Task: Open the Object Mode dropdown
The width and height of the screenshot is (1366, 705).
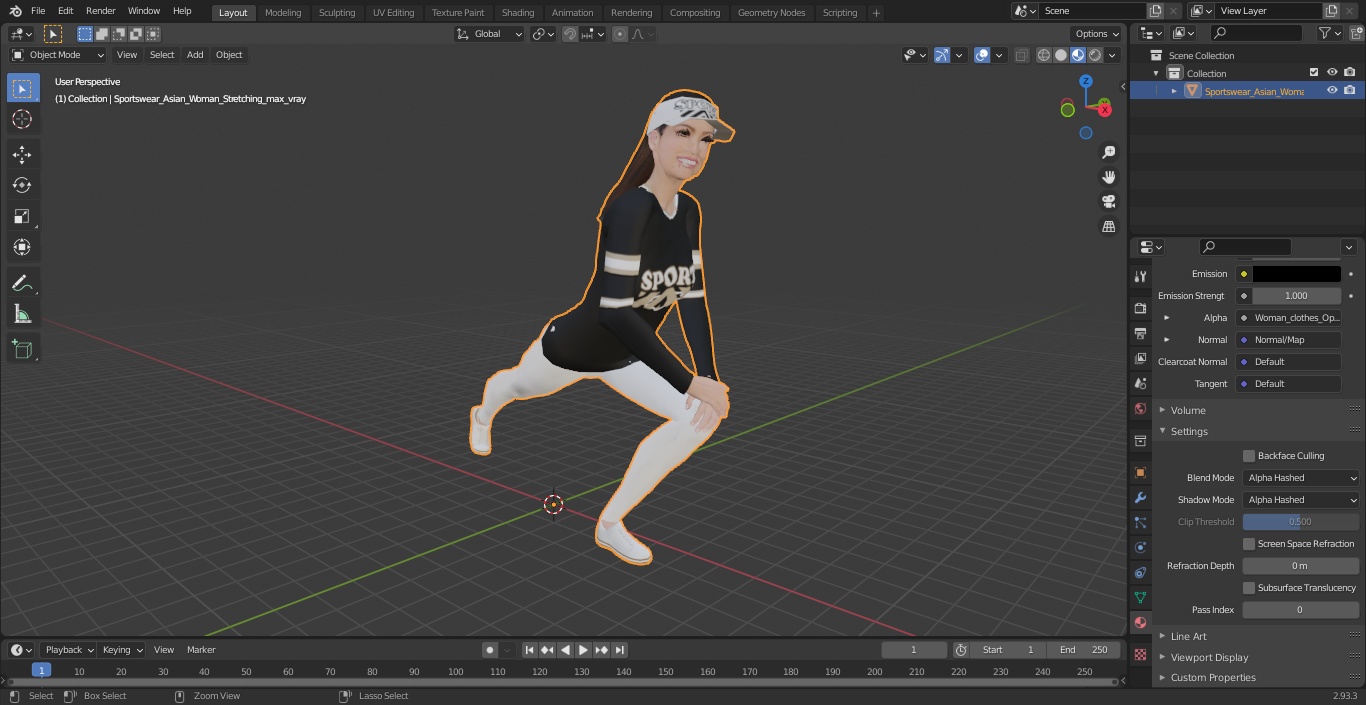Action: pos(58,55)
